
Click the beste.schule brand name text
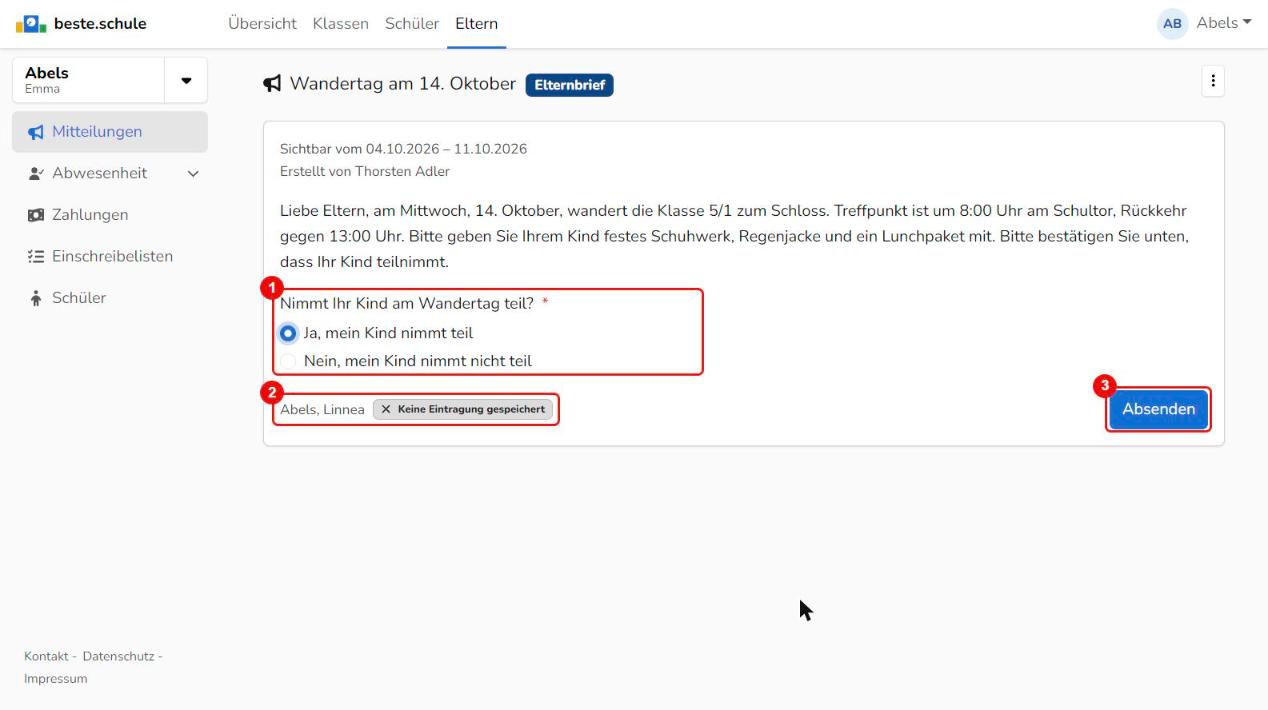100,23
